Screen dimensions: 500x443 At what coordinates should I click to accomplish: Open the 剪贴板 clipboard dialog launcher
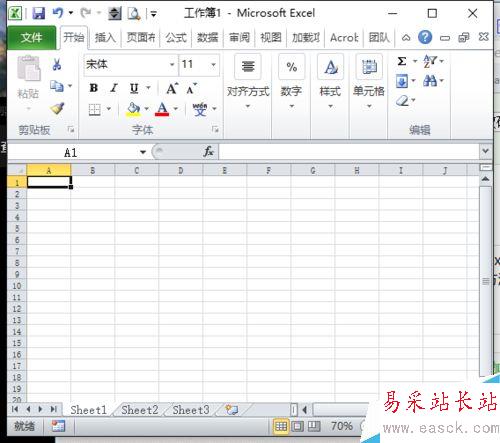[71, 129]
